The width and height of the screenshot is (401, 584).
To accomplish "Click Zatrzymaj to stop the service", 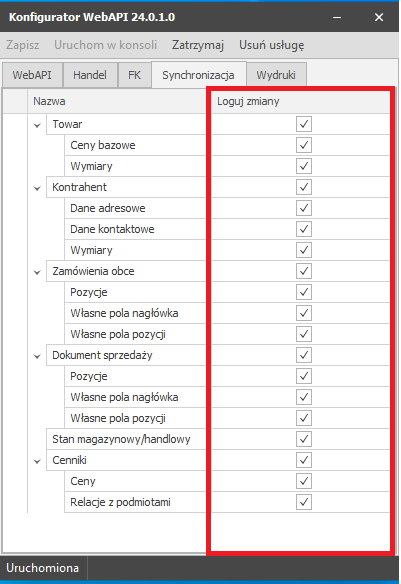I will [x=198, y=45].
